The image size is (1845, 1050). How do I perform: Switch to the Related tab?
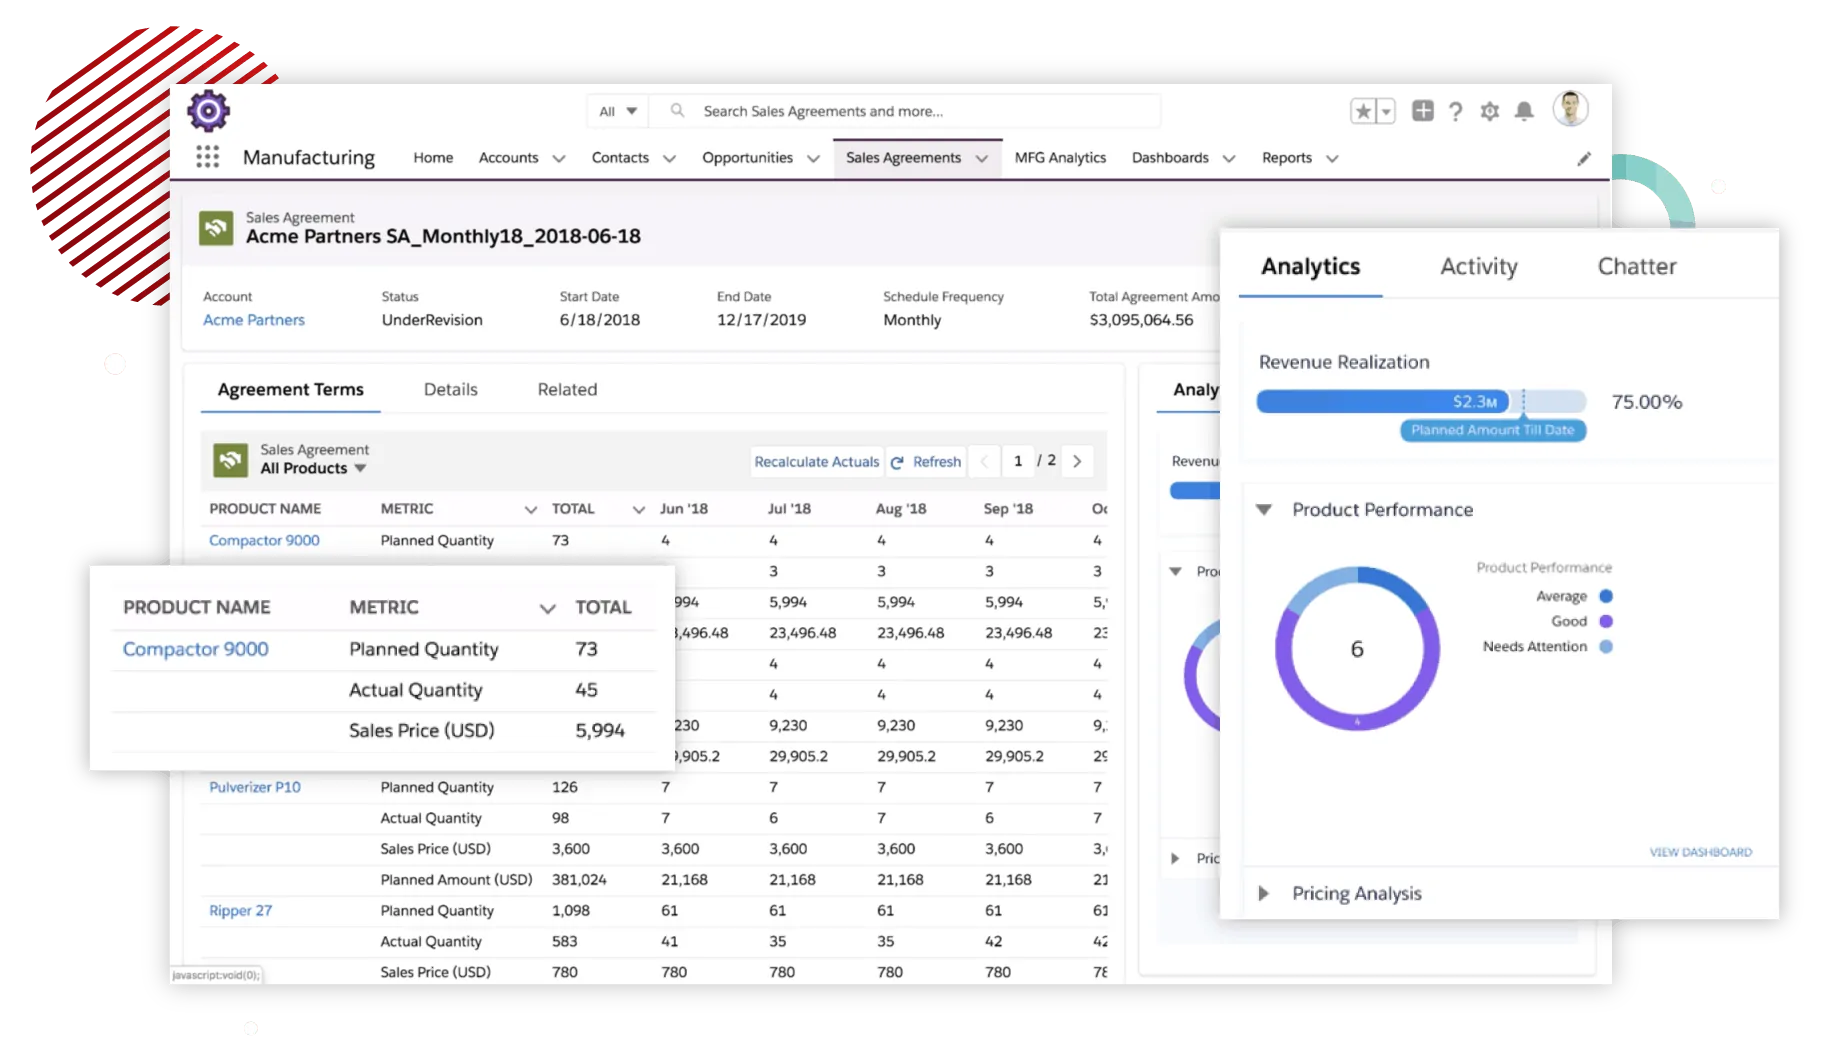(x=567, y=390)
